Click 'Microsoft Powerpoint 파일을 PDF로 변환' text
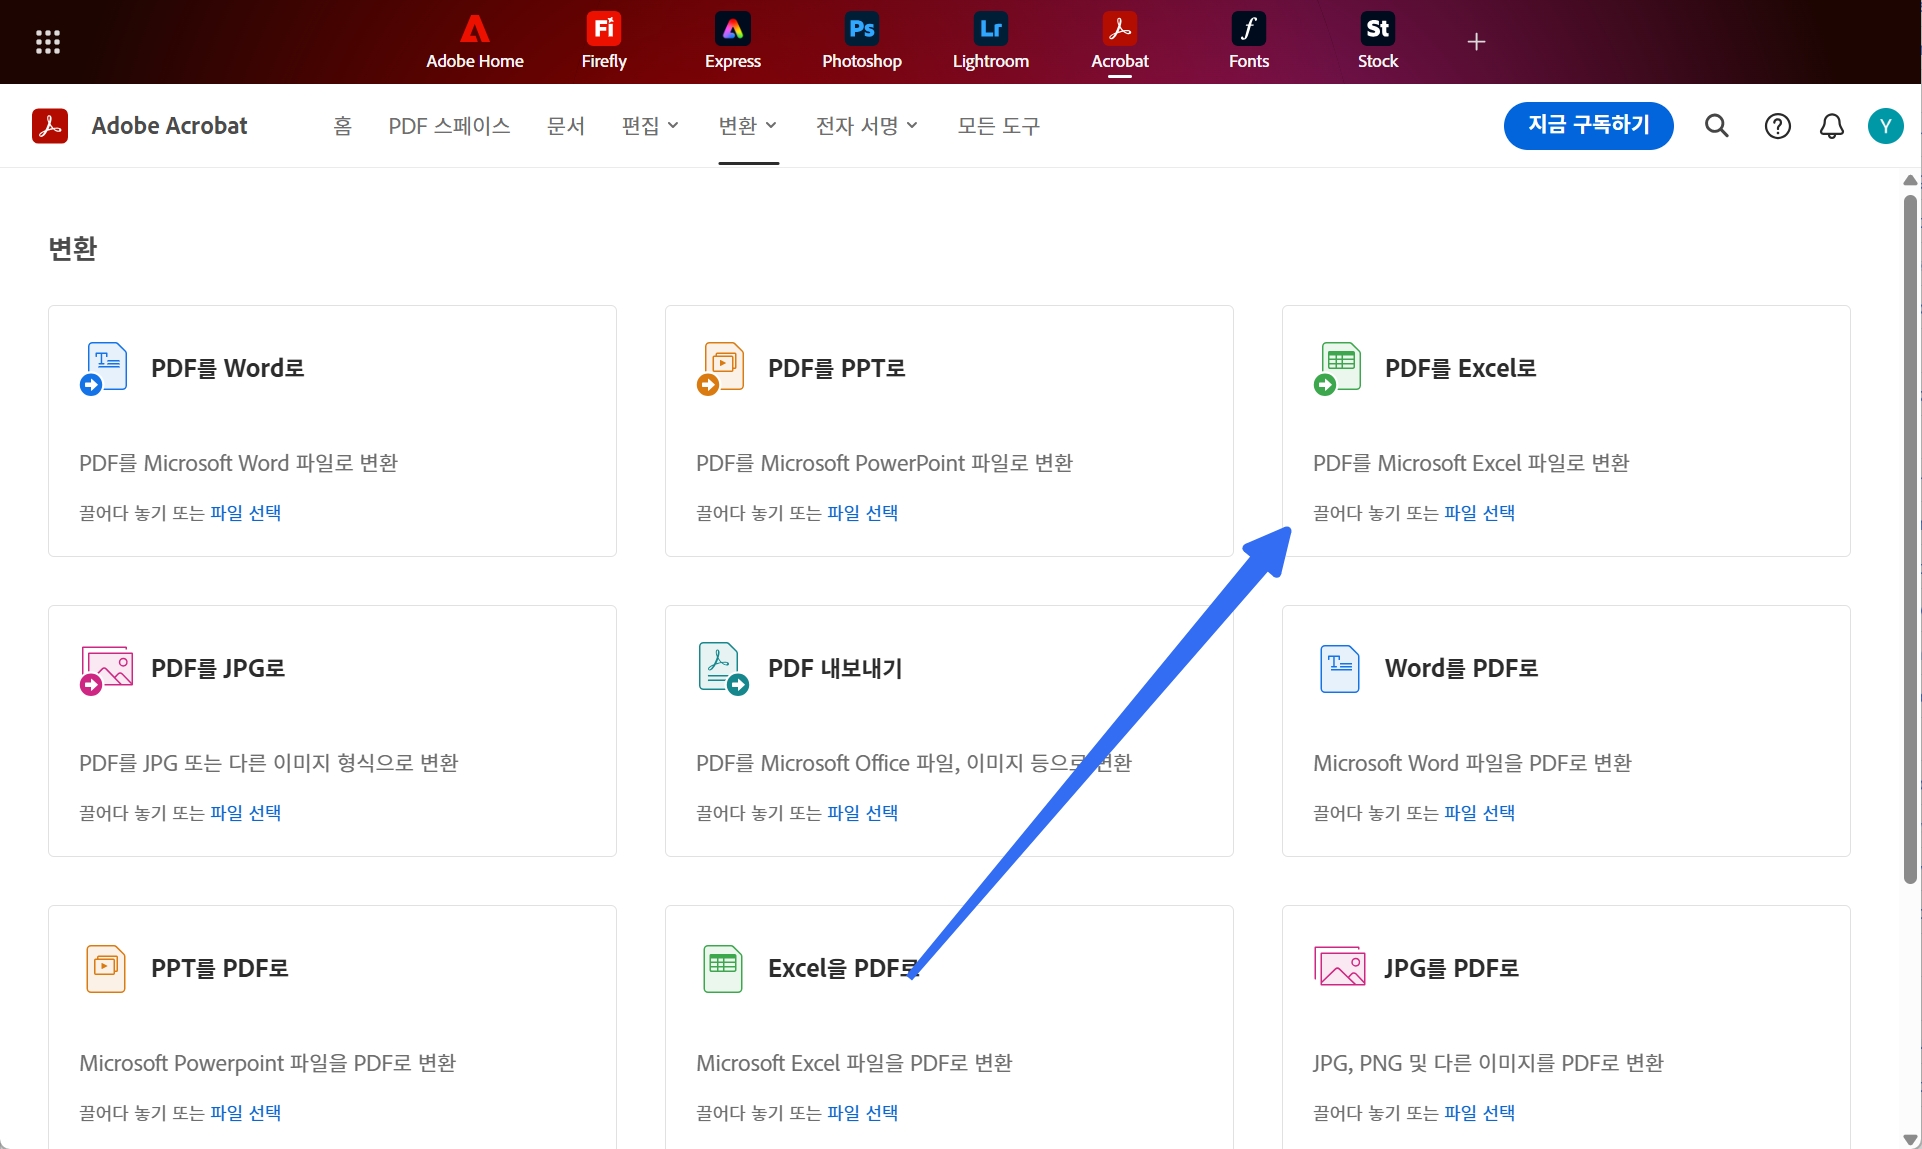 click(x=268, y=1063)
